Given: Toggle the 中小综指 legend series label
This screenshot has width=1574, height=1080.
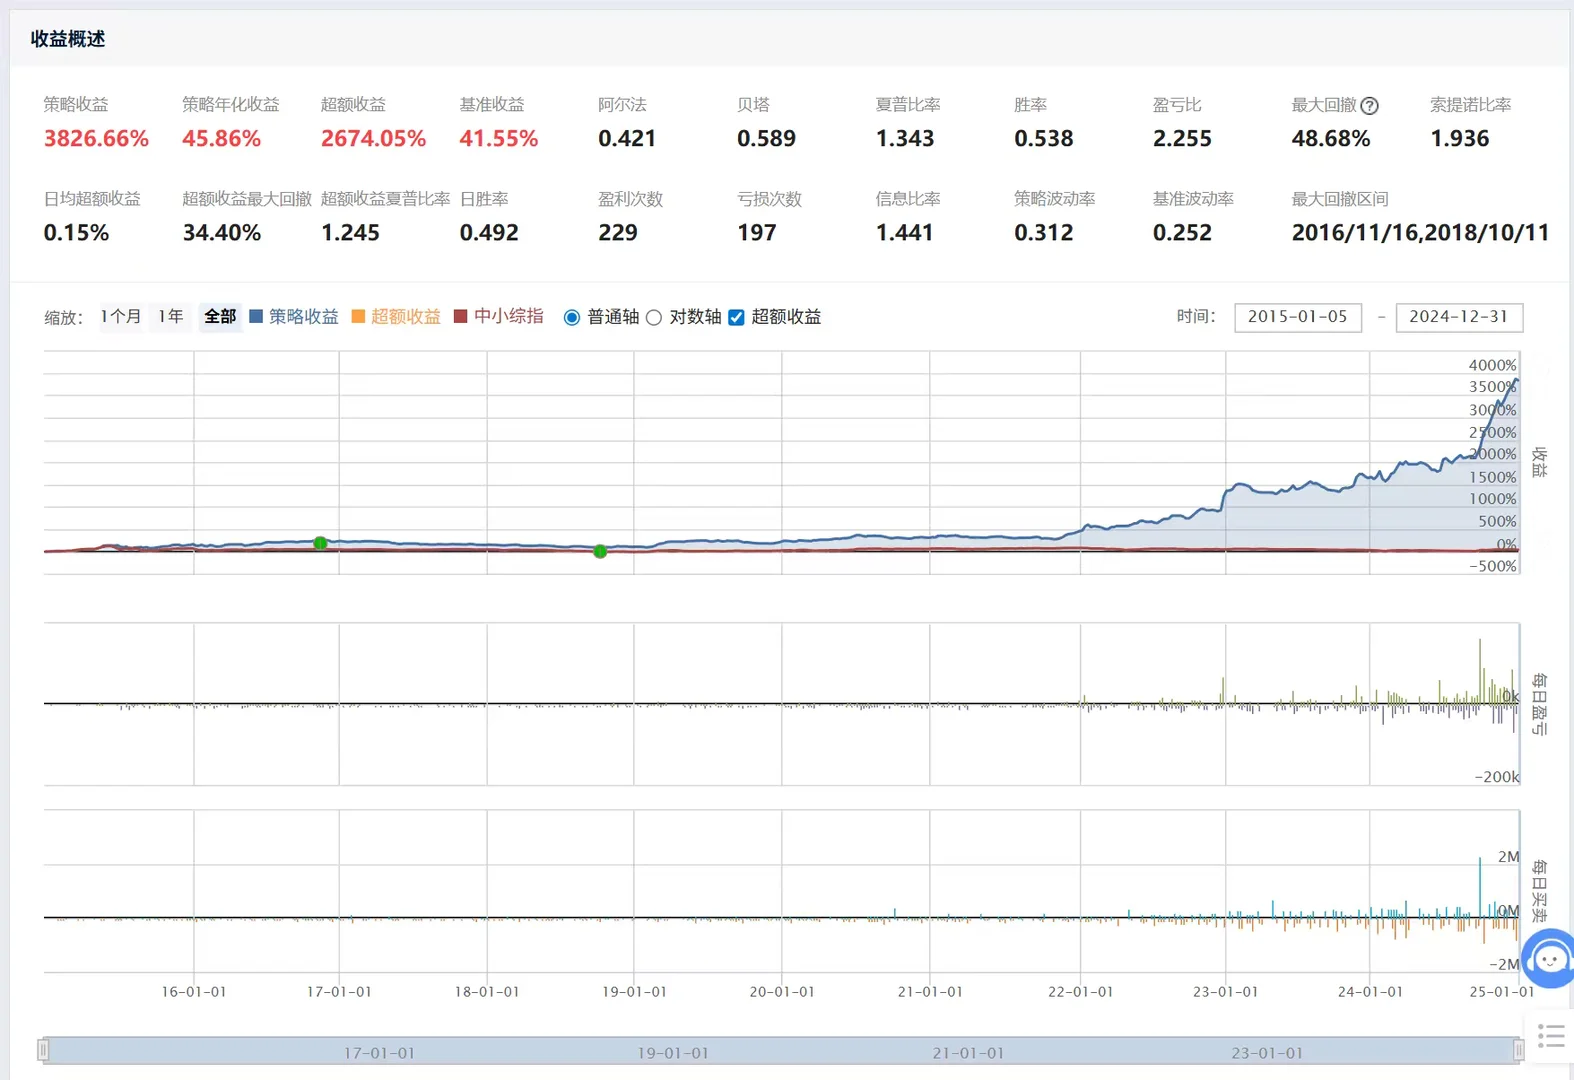Looking at the screenshot, I should pyautogui.click(x=509, y=317).
